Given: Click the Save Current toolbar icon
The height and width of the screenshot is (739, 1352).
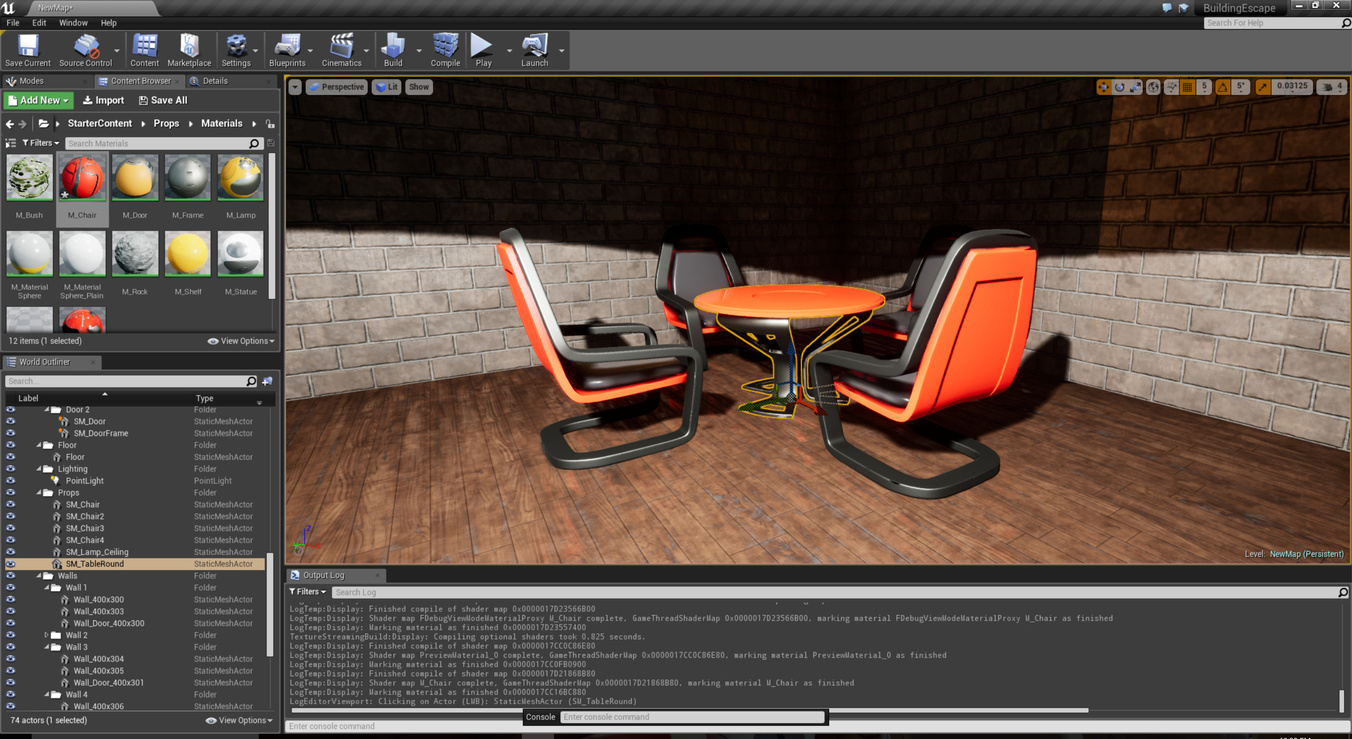Looking at the screenshot, I should coord(27,50).
